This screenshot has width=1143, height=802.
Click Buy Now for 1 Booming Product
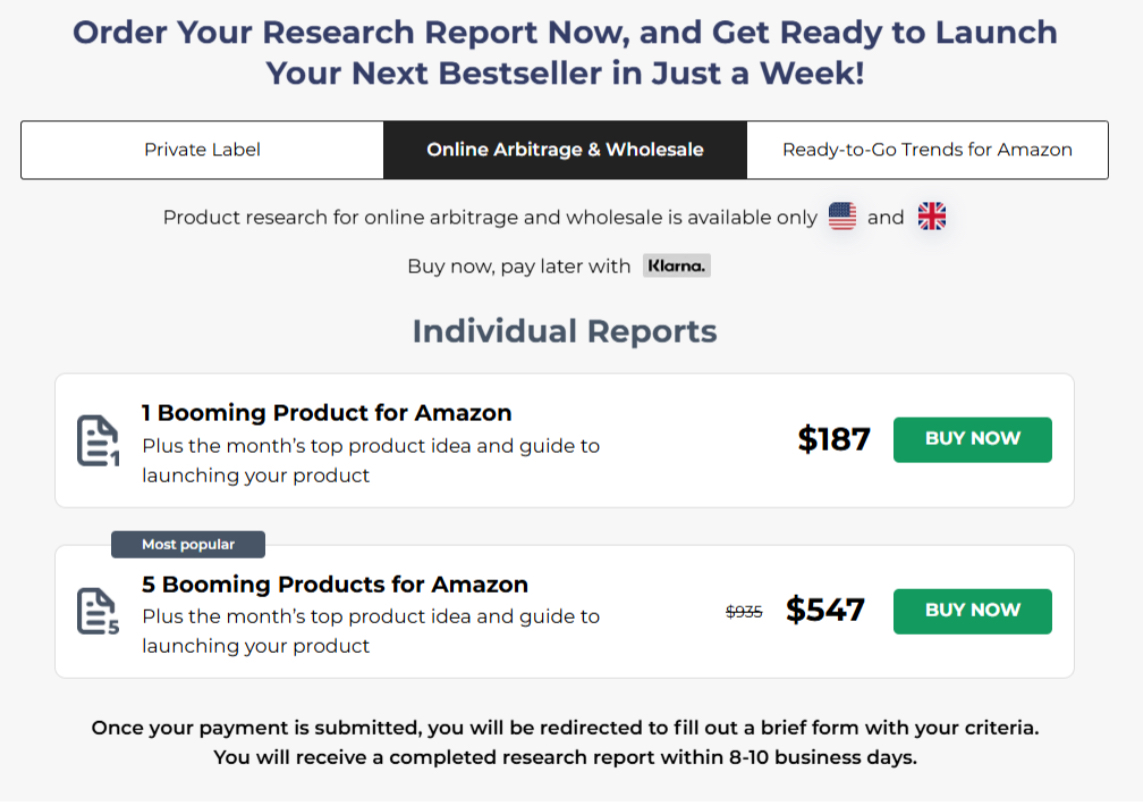(972, 439)
